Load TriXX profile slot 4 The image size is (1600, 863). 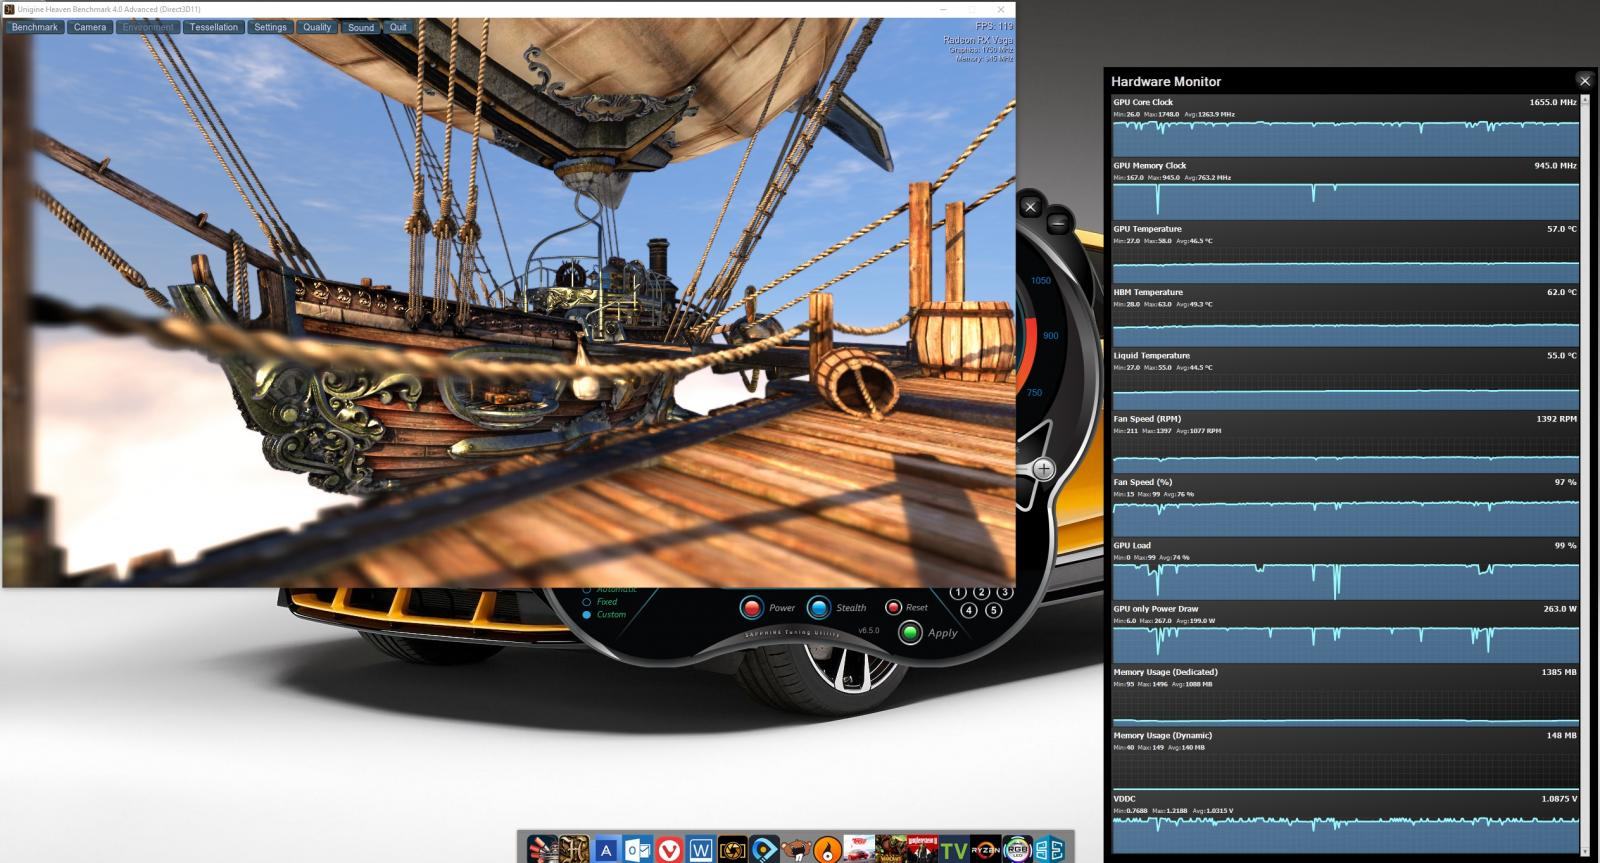coord(969,610)
